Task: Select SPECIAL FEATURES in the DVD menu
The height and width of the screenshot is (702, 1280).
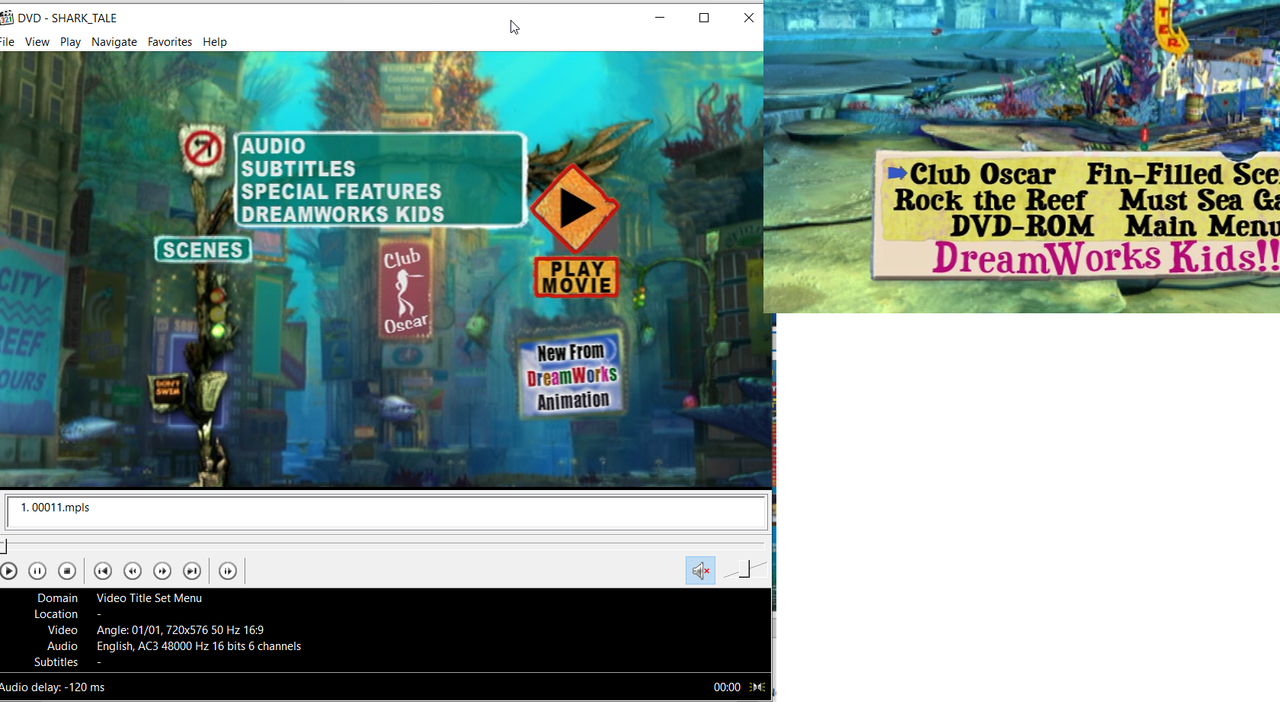Action: pyautogui.click(x=341, y=191)
